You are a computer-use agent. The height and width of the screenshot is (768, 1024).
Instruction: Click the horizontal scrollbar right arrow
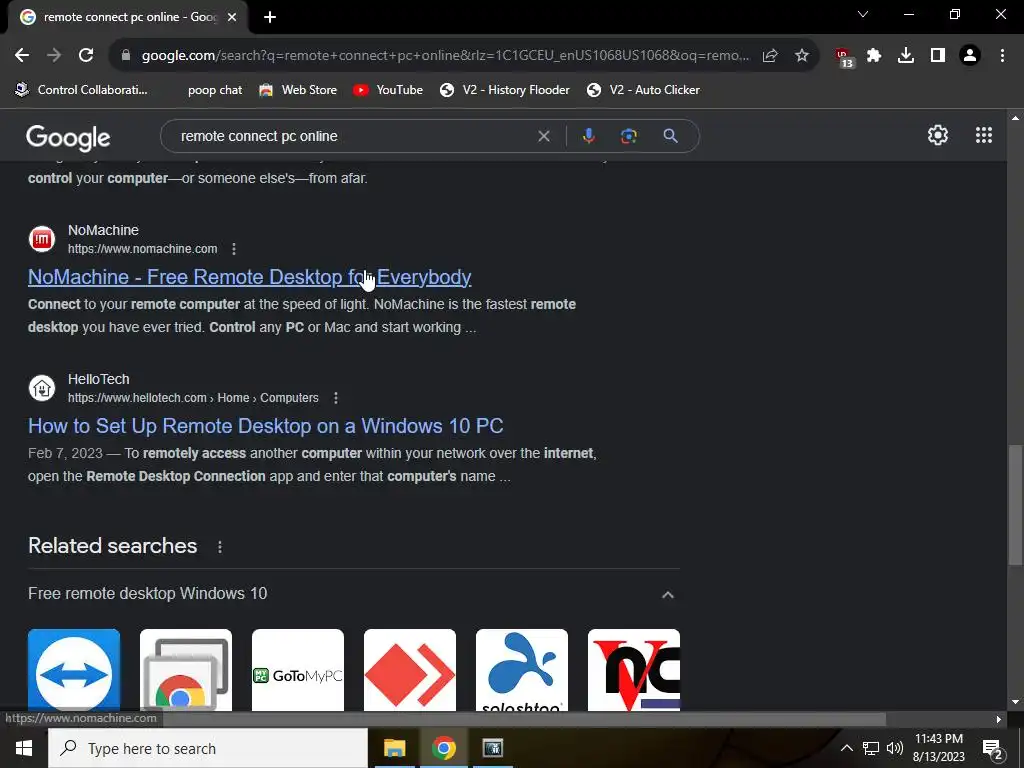tap(999, 719)
